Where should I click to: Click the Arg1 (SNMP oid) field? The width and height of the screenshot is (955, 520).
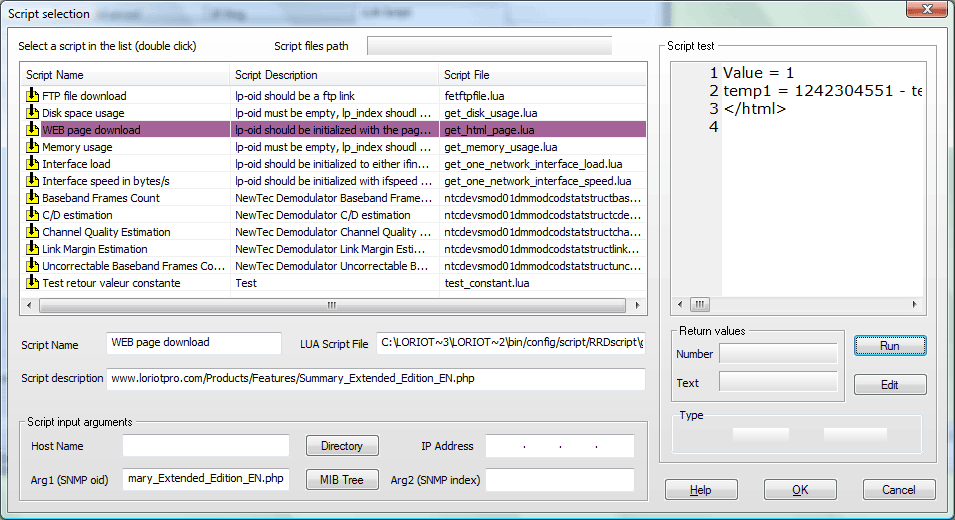[x=206, y=479]
